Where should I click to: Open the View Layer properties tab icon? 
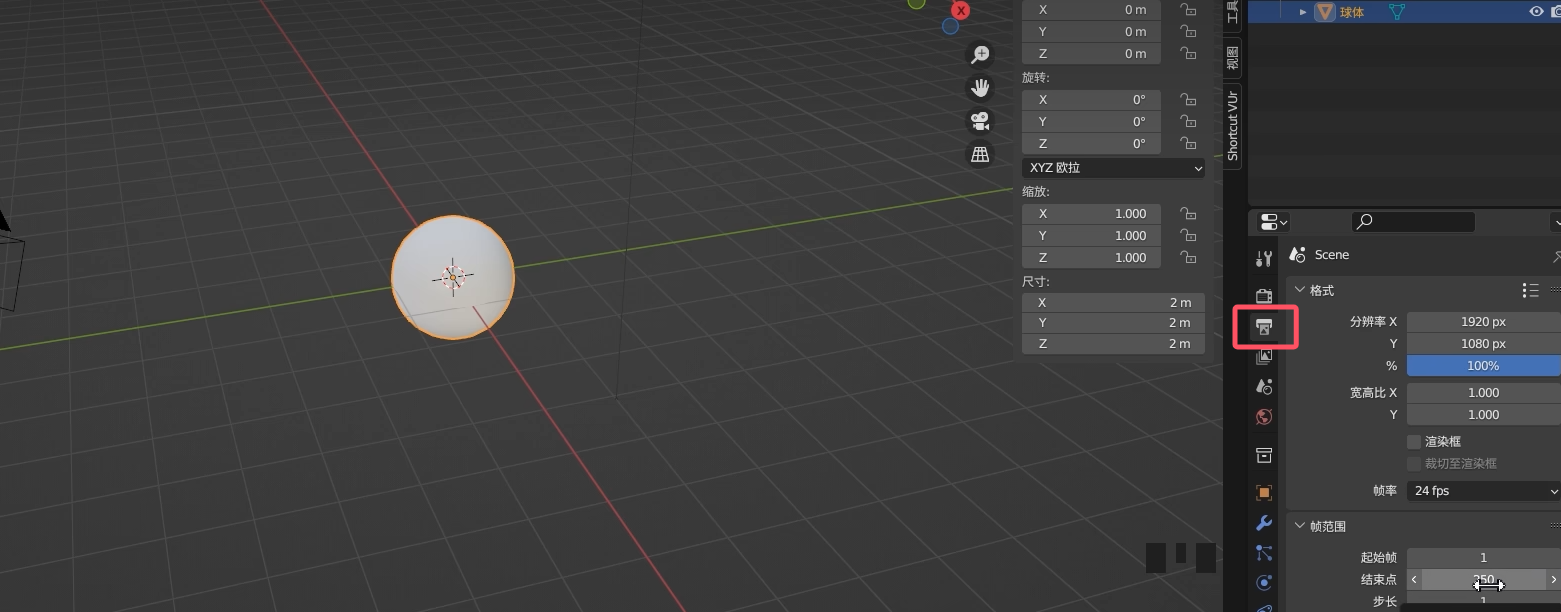(x=1264, y=356)
